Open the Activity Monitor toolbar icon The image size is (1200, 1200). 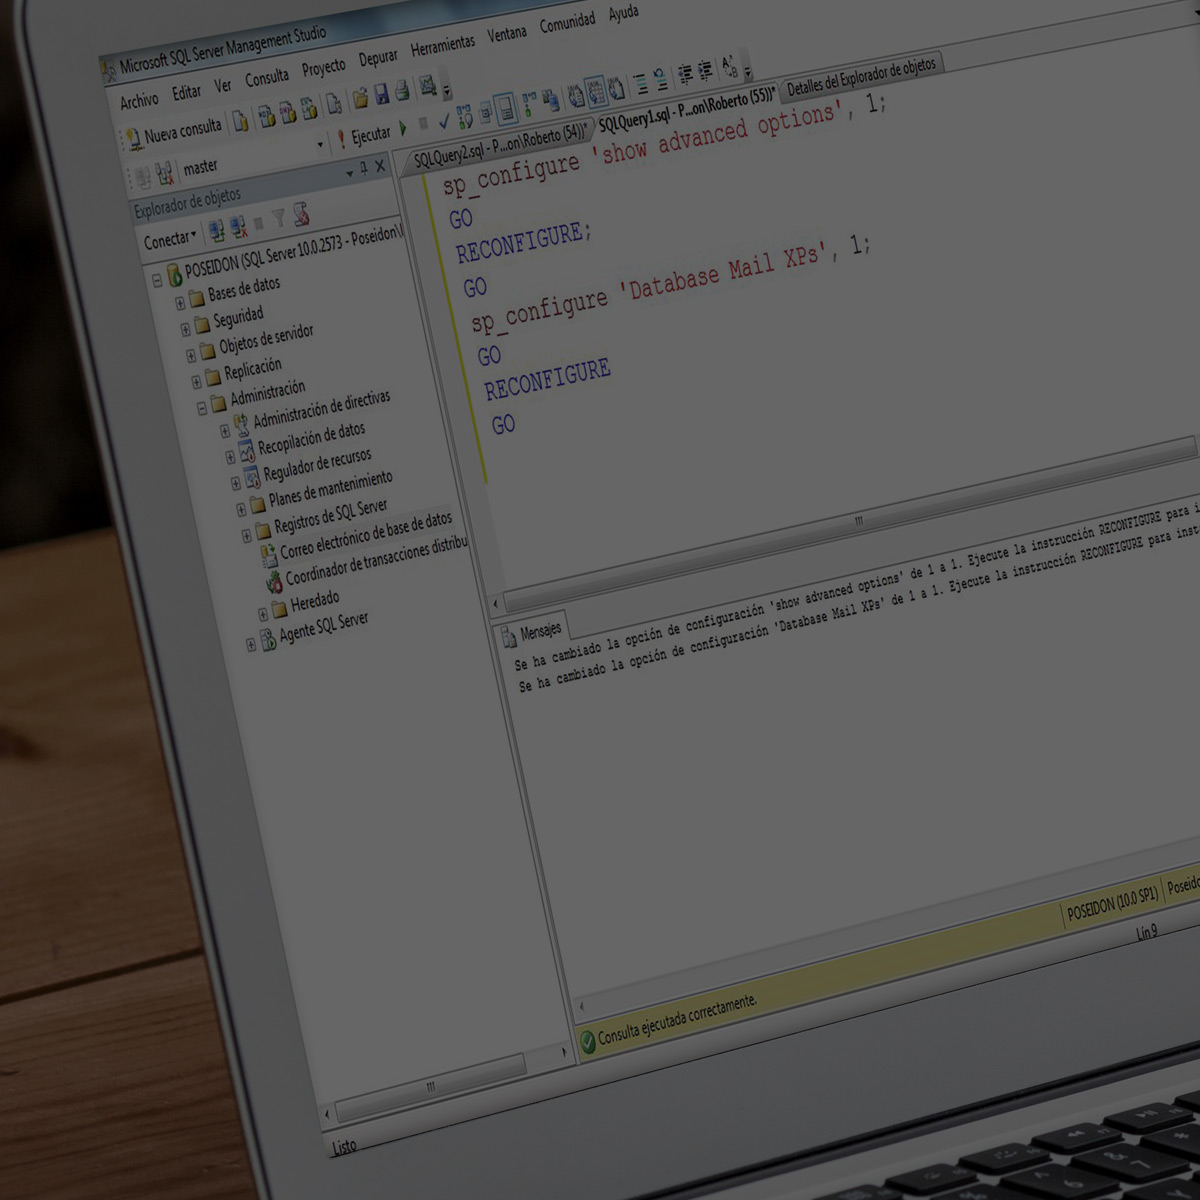pos(428,86)
